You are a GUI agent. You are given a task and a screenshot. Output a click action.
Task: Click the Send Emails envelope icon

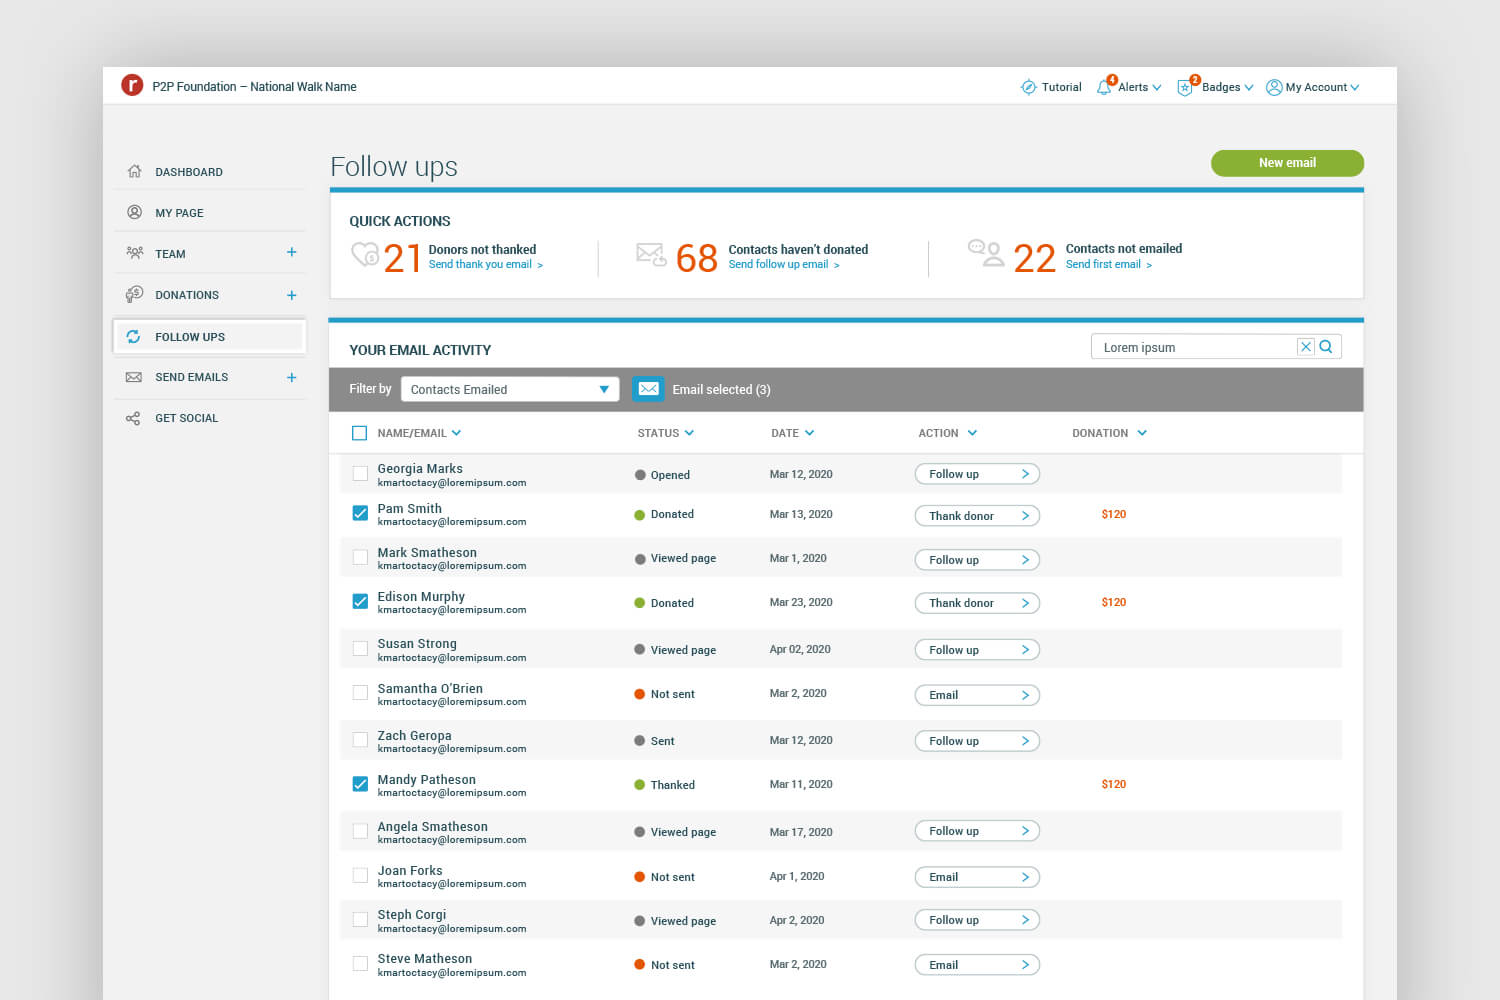click(x=133, y=377)
